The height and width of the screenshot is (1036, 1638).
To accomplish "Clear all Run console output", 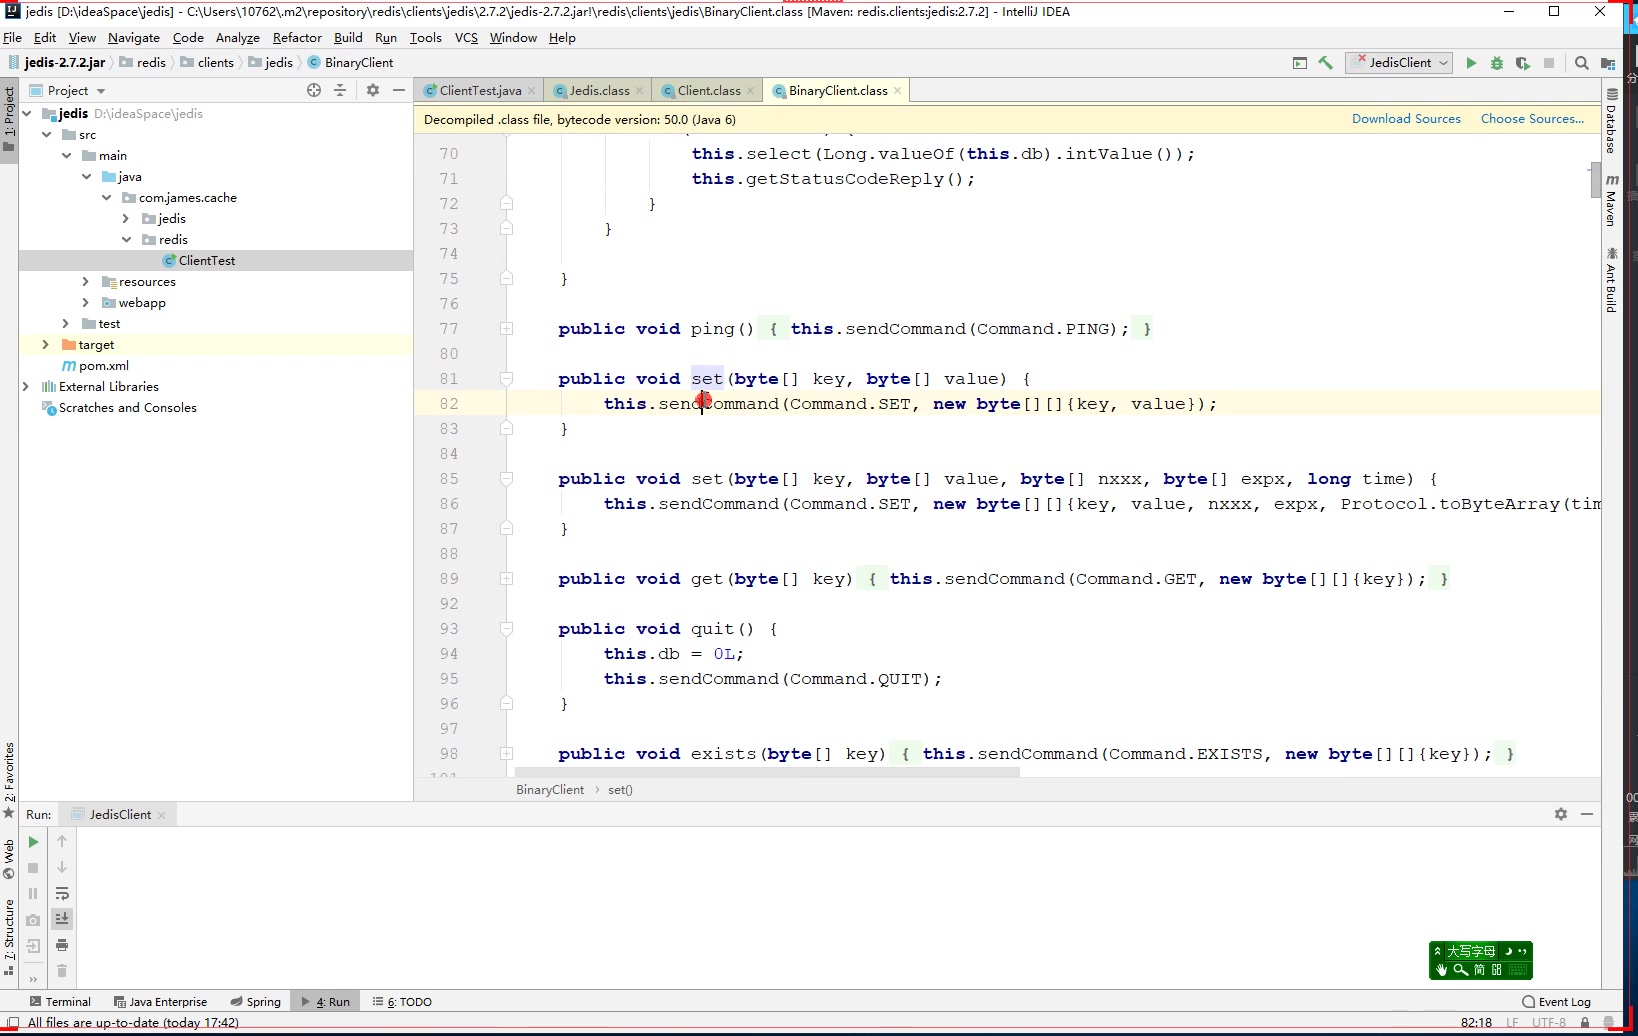I will click(62, 971).
